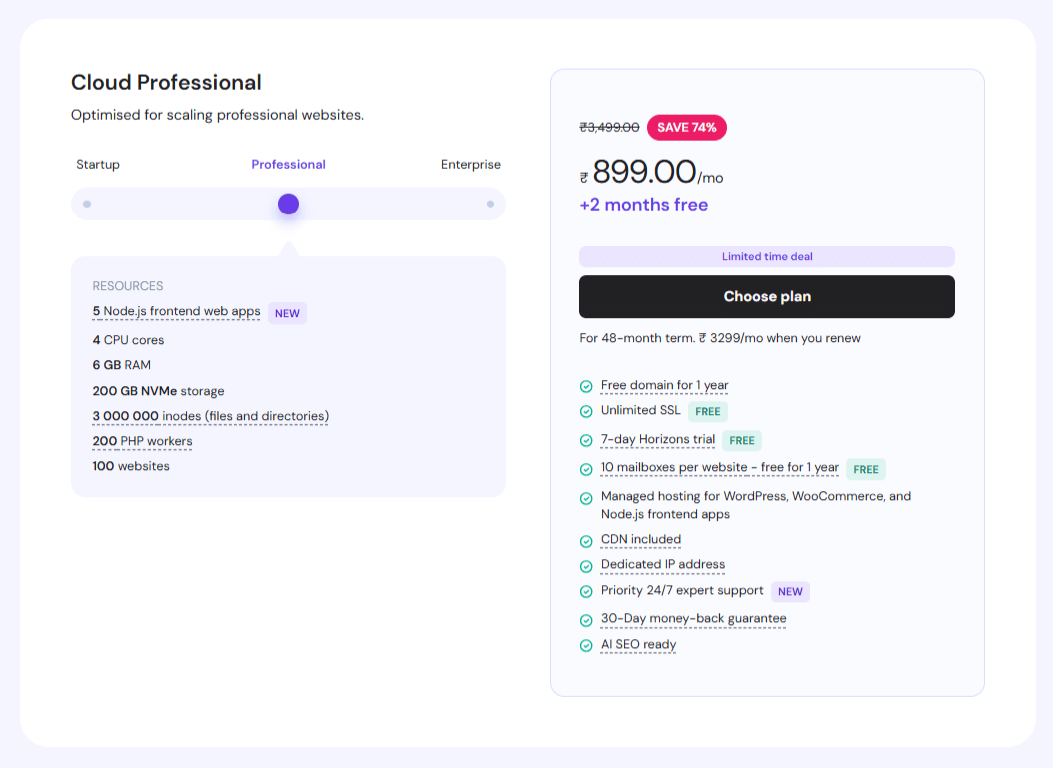Image resolution: width=1053 pixels, height=768 pixels.
Task: Select the Enterprise plan dot on the slider
Action: (x=490, y=203)
